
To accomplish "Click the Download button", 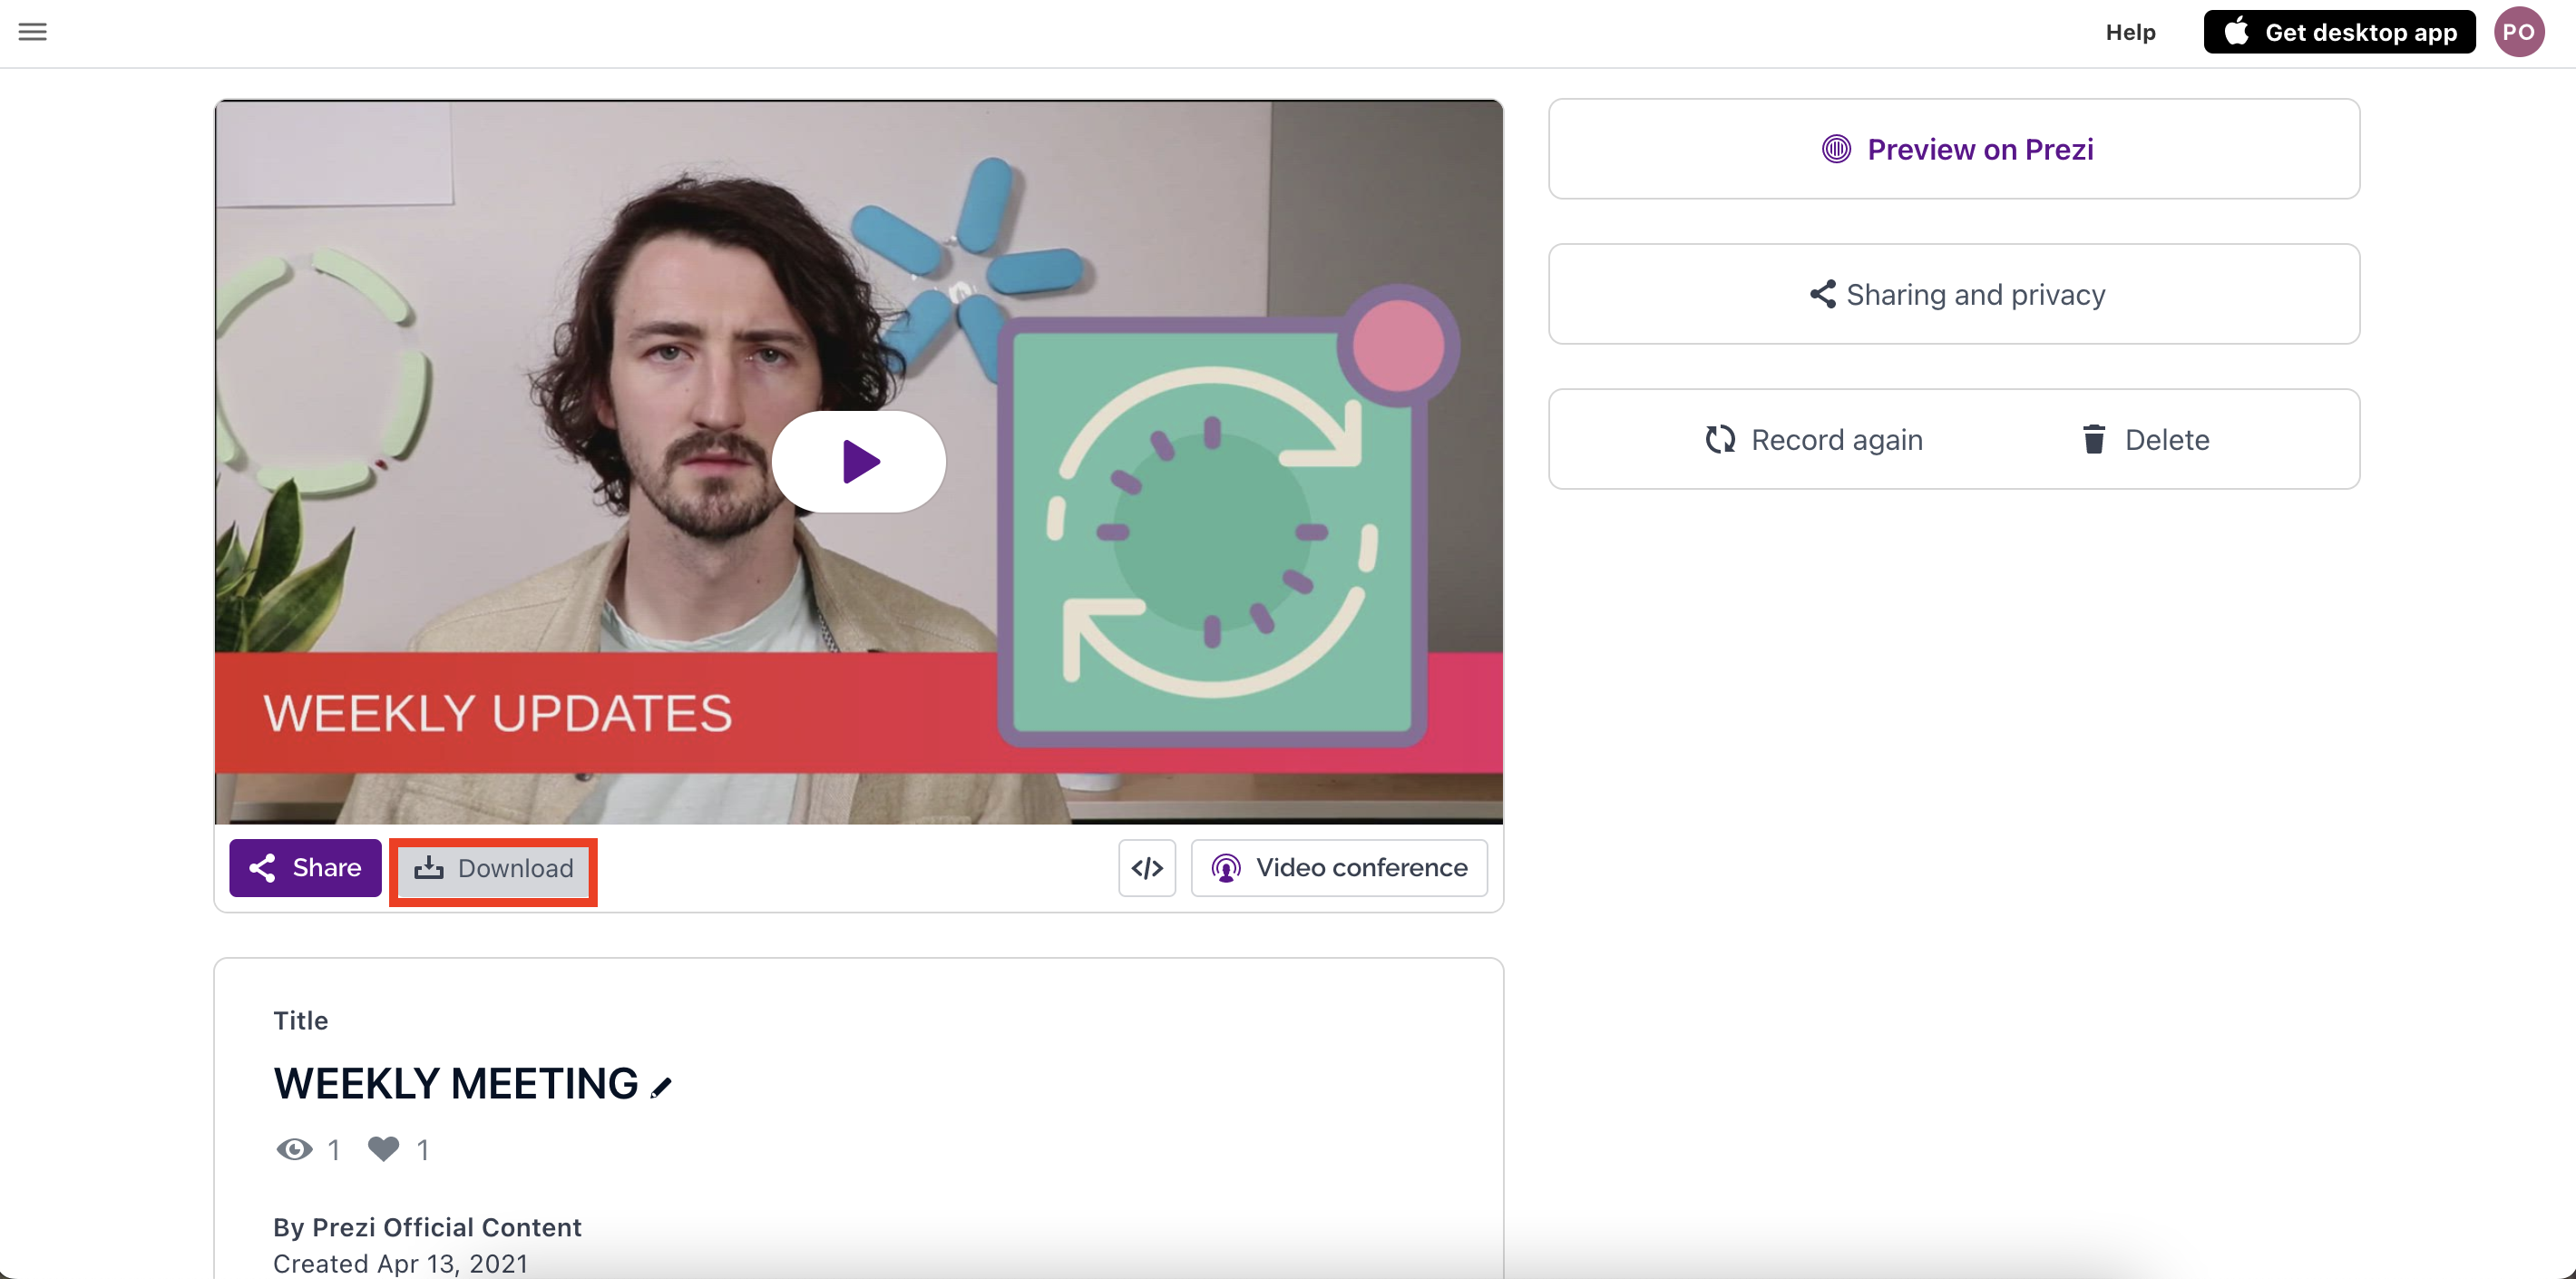I will 494,868.
